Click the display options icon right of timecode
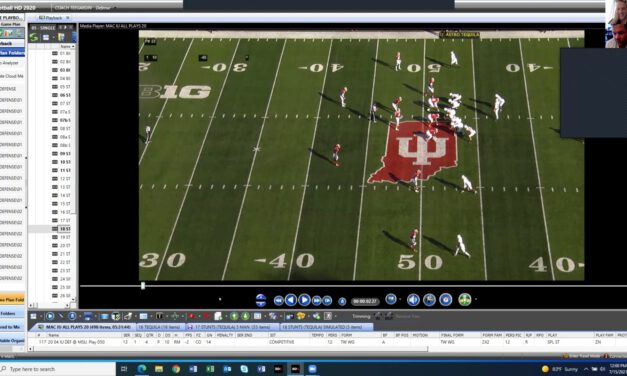This screenshot has height=376, width=627. [x=391, y=299]
